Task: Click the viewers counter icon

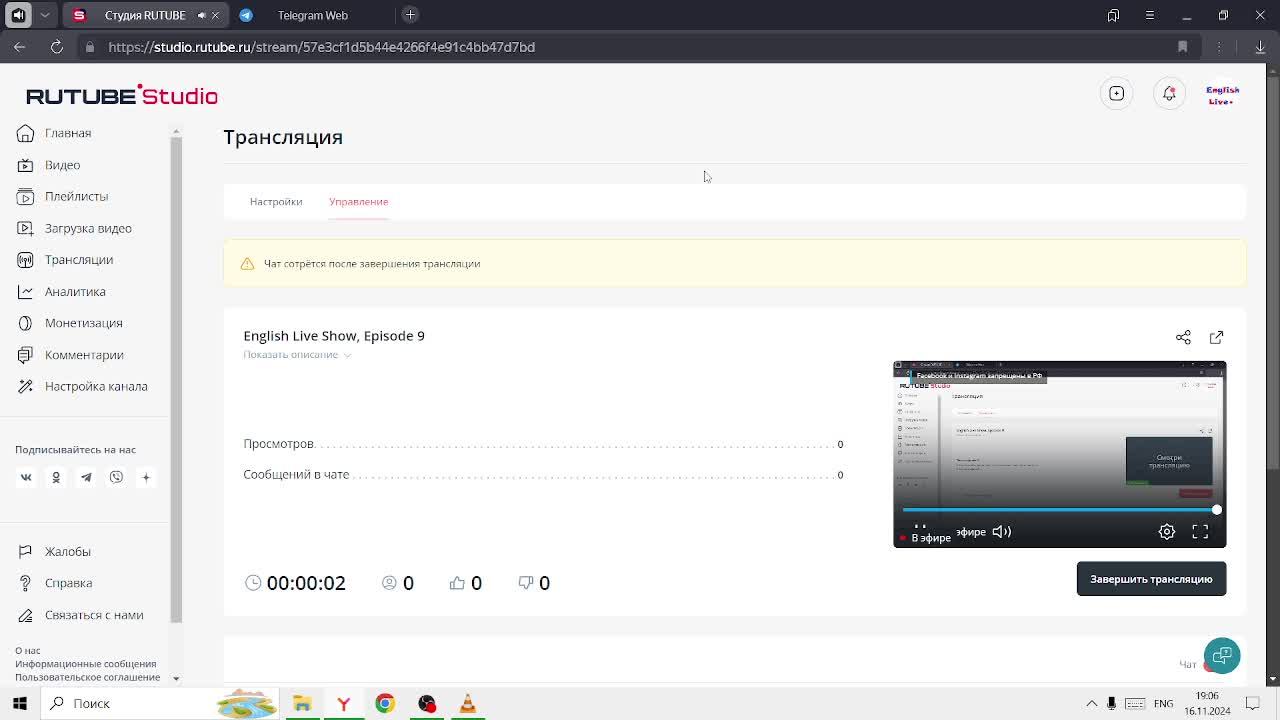Action: (389, 583)
